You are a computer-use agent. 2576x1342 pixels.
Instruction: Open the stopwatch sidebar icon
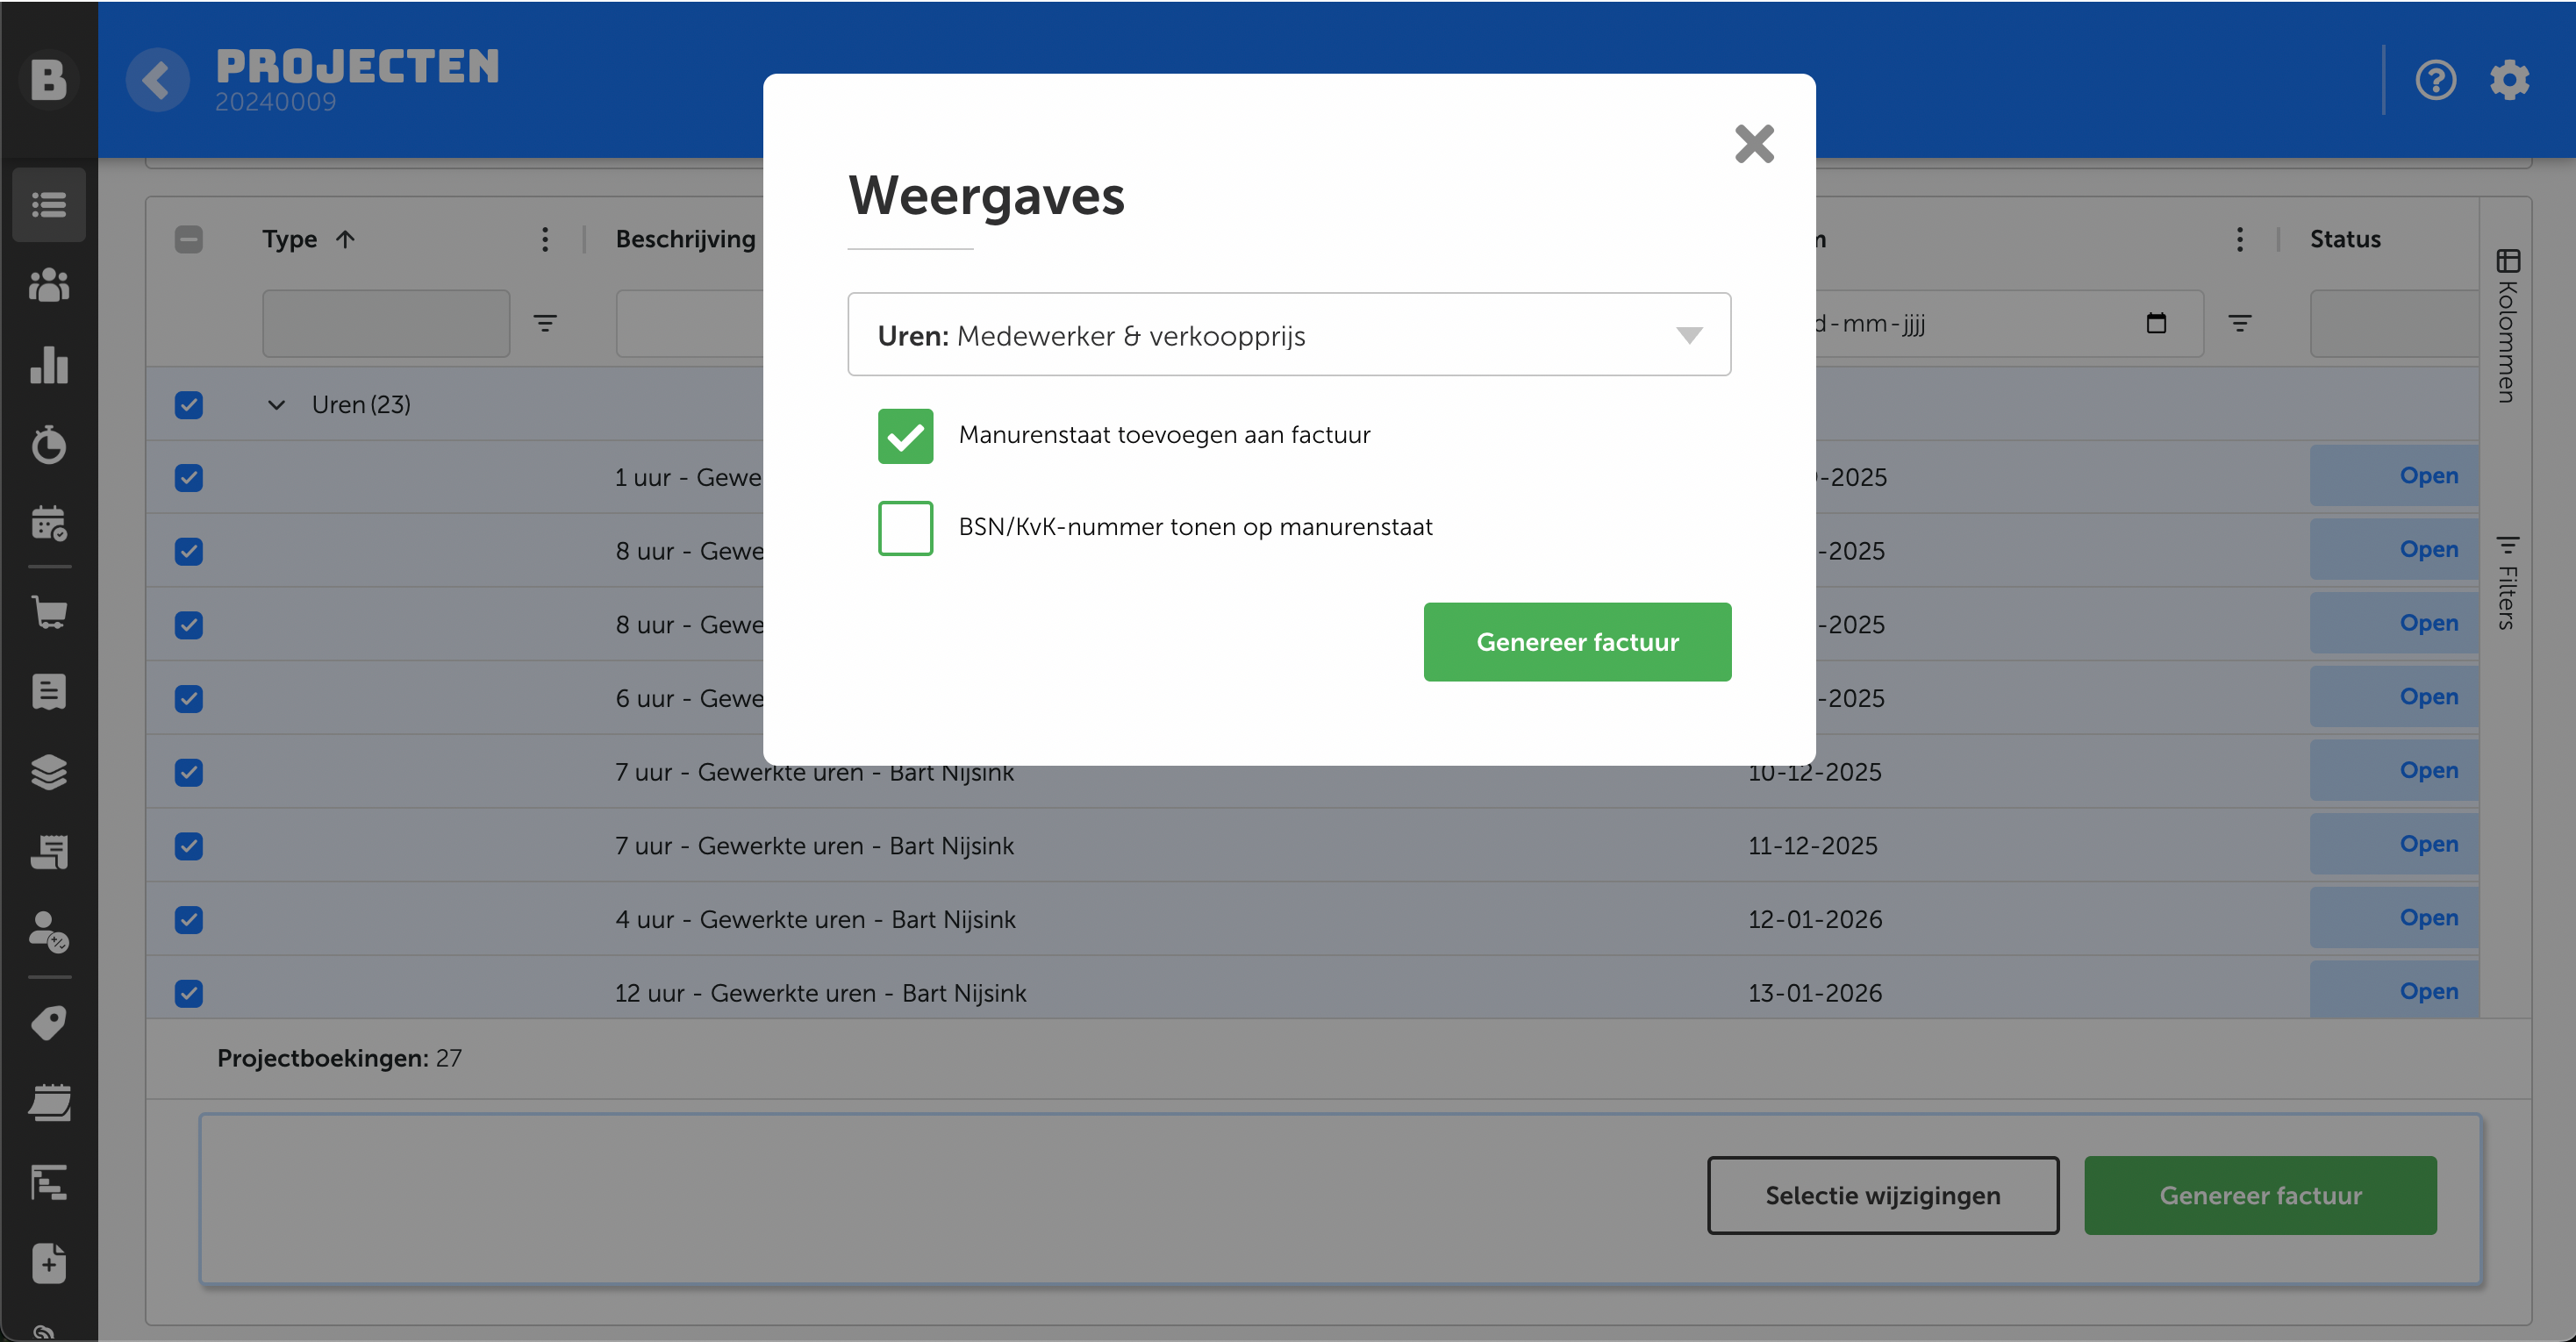click(x=49, y=445)
